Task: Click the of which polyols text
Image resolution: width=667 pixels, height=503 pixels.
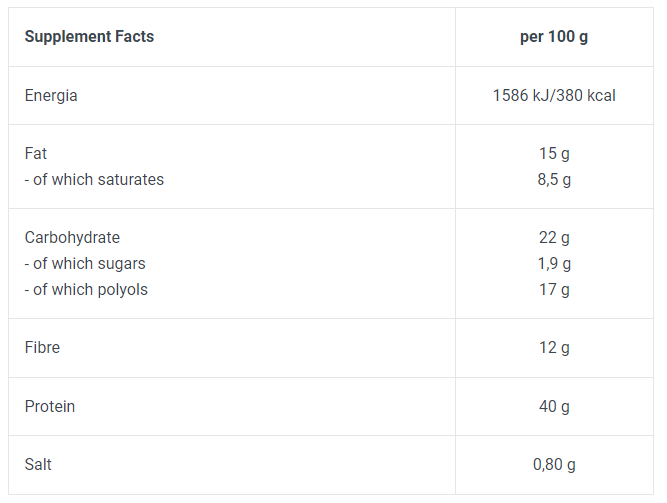Action: 86,290
